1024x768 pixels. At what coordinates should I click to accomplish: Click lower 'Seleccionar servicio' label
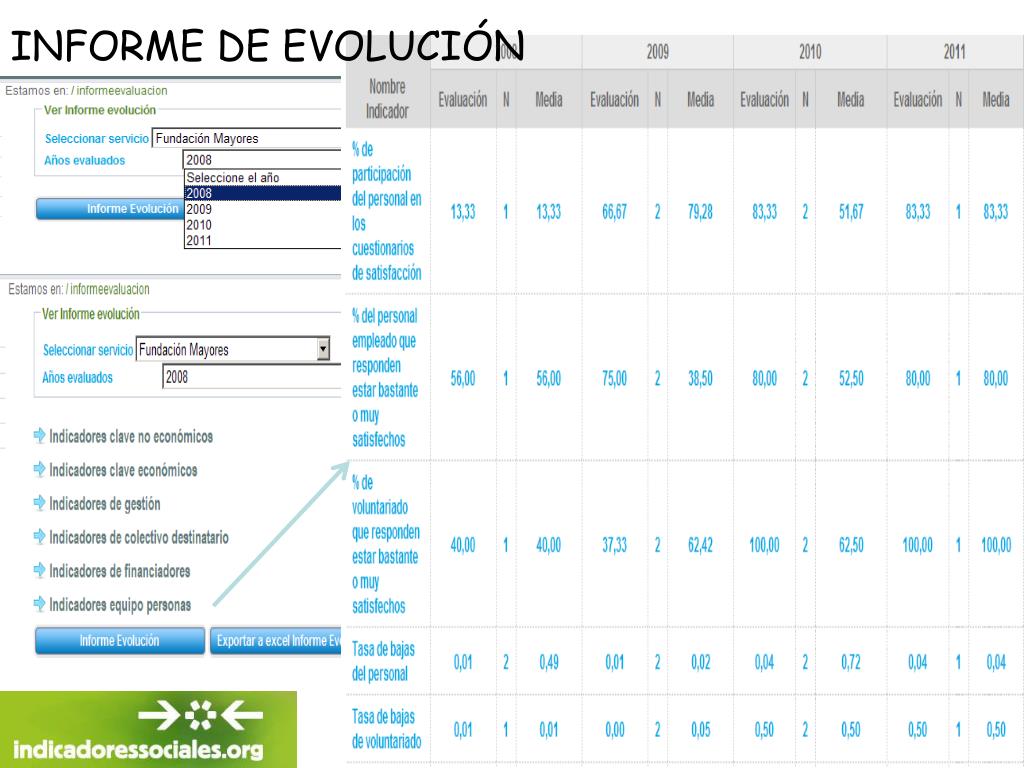pyautogui.click(x=88, y=350)
